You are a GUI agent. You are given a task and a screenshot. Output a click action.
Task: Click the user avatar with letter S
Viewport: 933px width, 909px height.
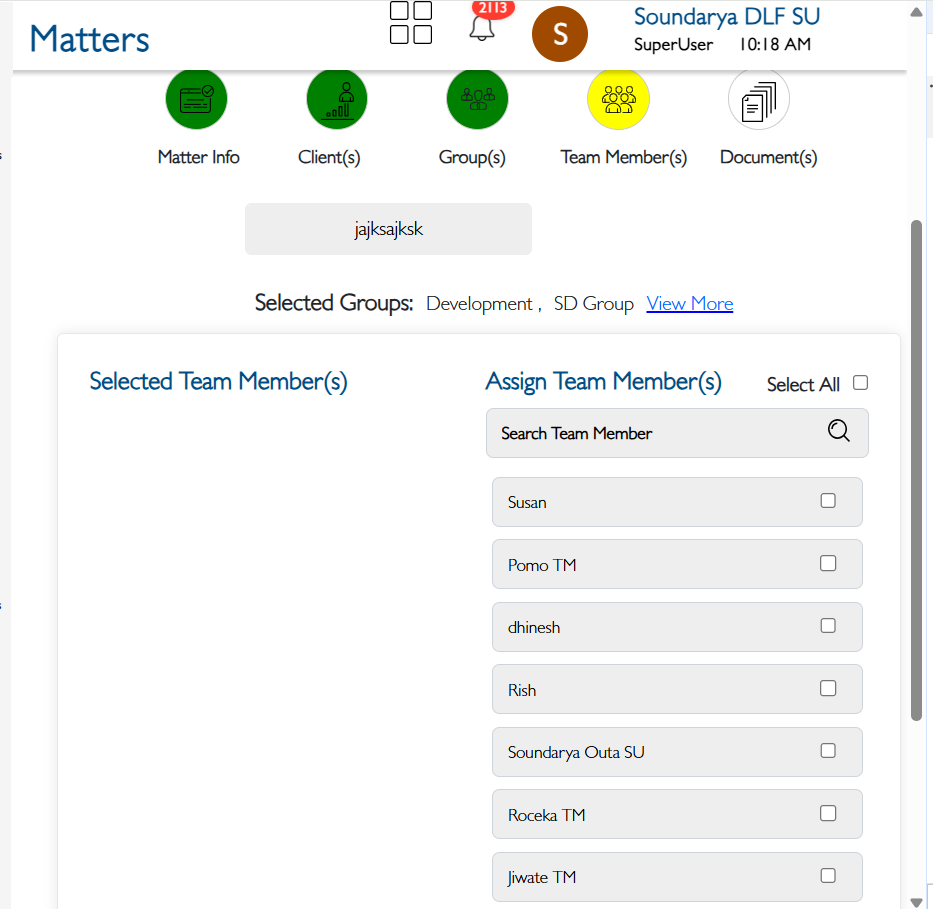(x=560, y=34)
